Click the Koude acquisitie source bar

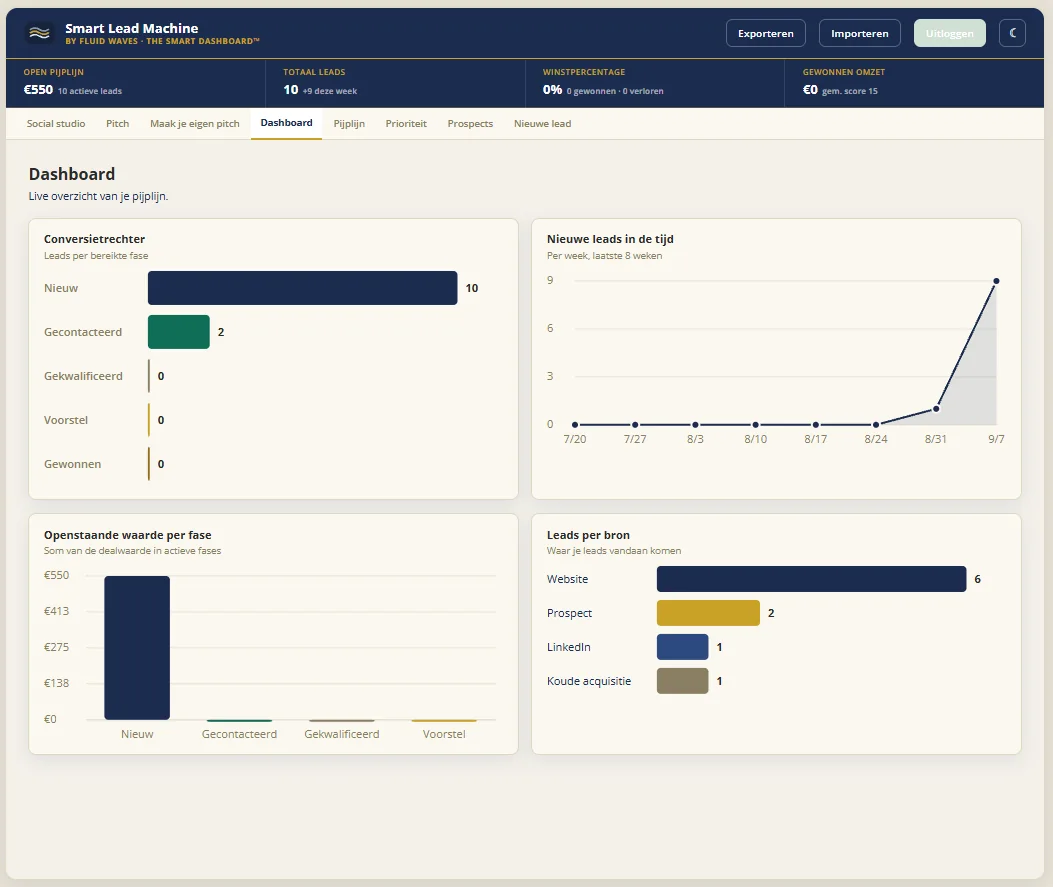click(x=682, y=681)
